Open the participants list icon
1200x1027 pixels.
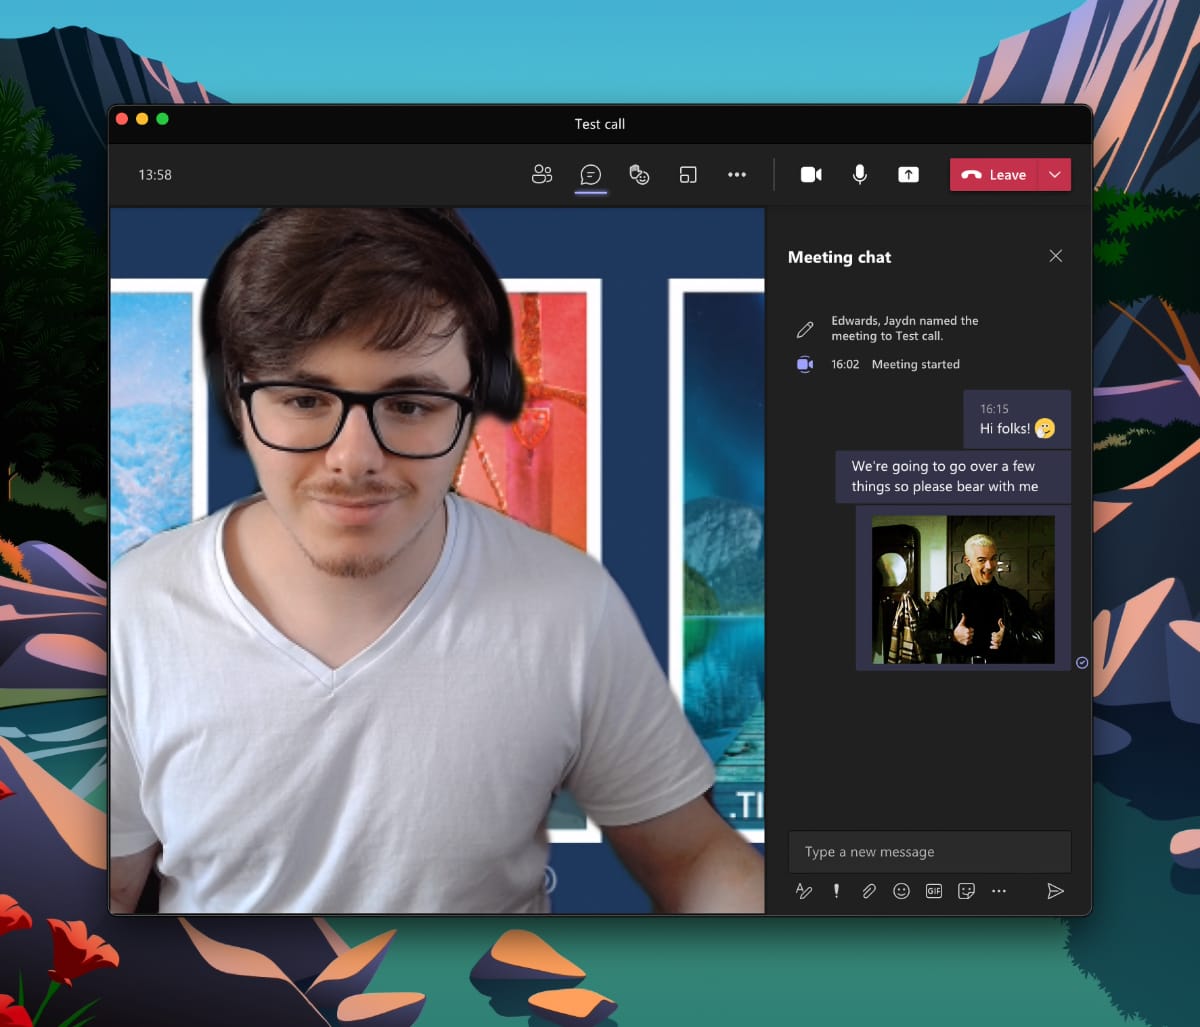pos(542,175)
